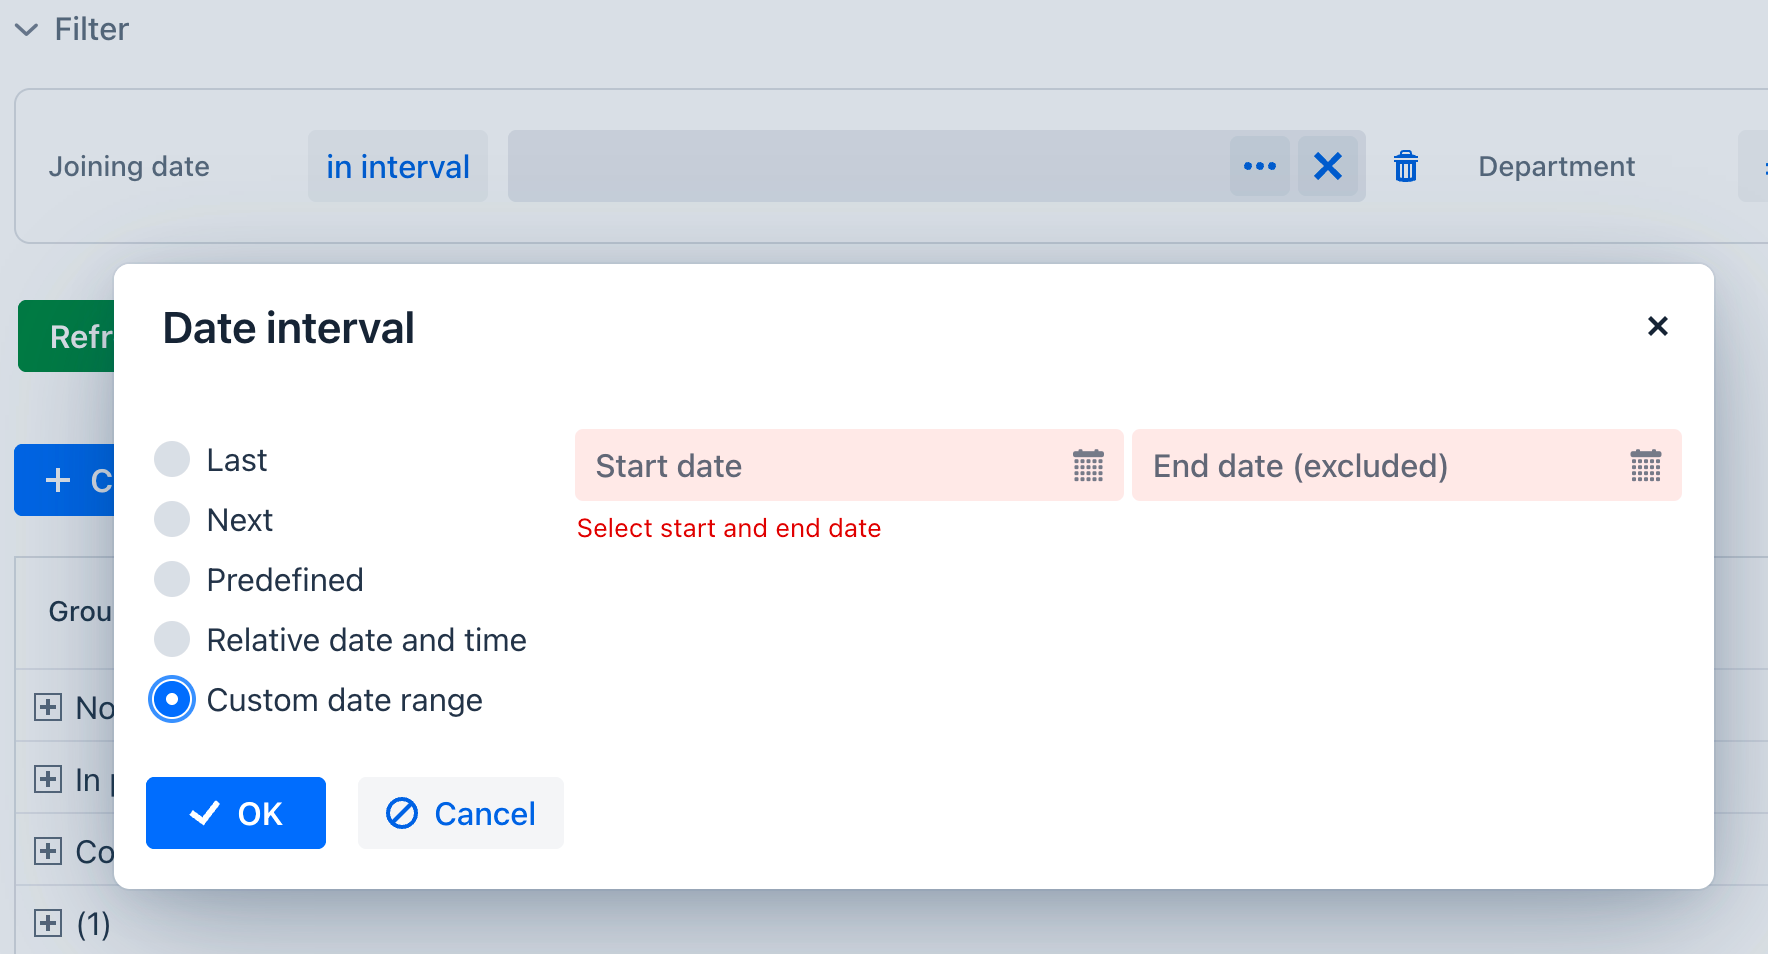Expand the row starting with 'In'
Image resolution: width=1768 pixels, height=954 pixels.
pos(48,779)
